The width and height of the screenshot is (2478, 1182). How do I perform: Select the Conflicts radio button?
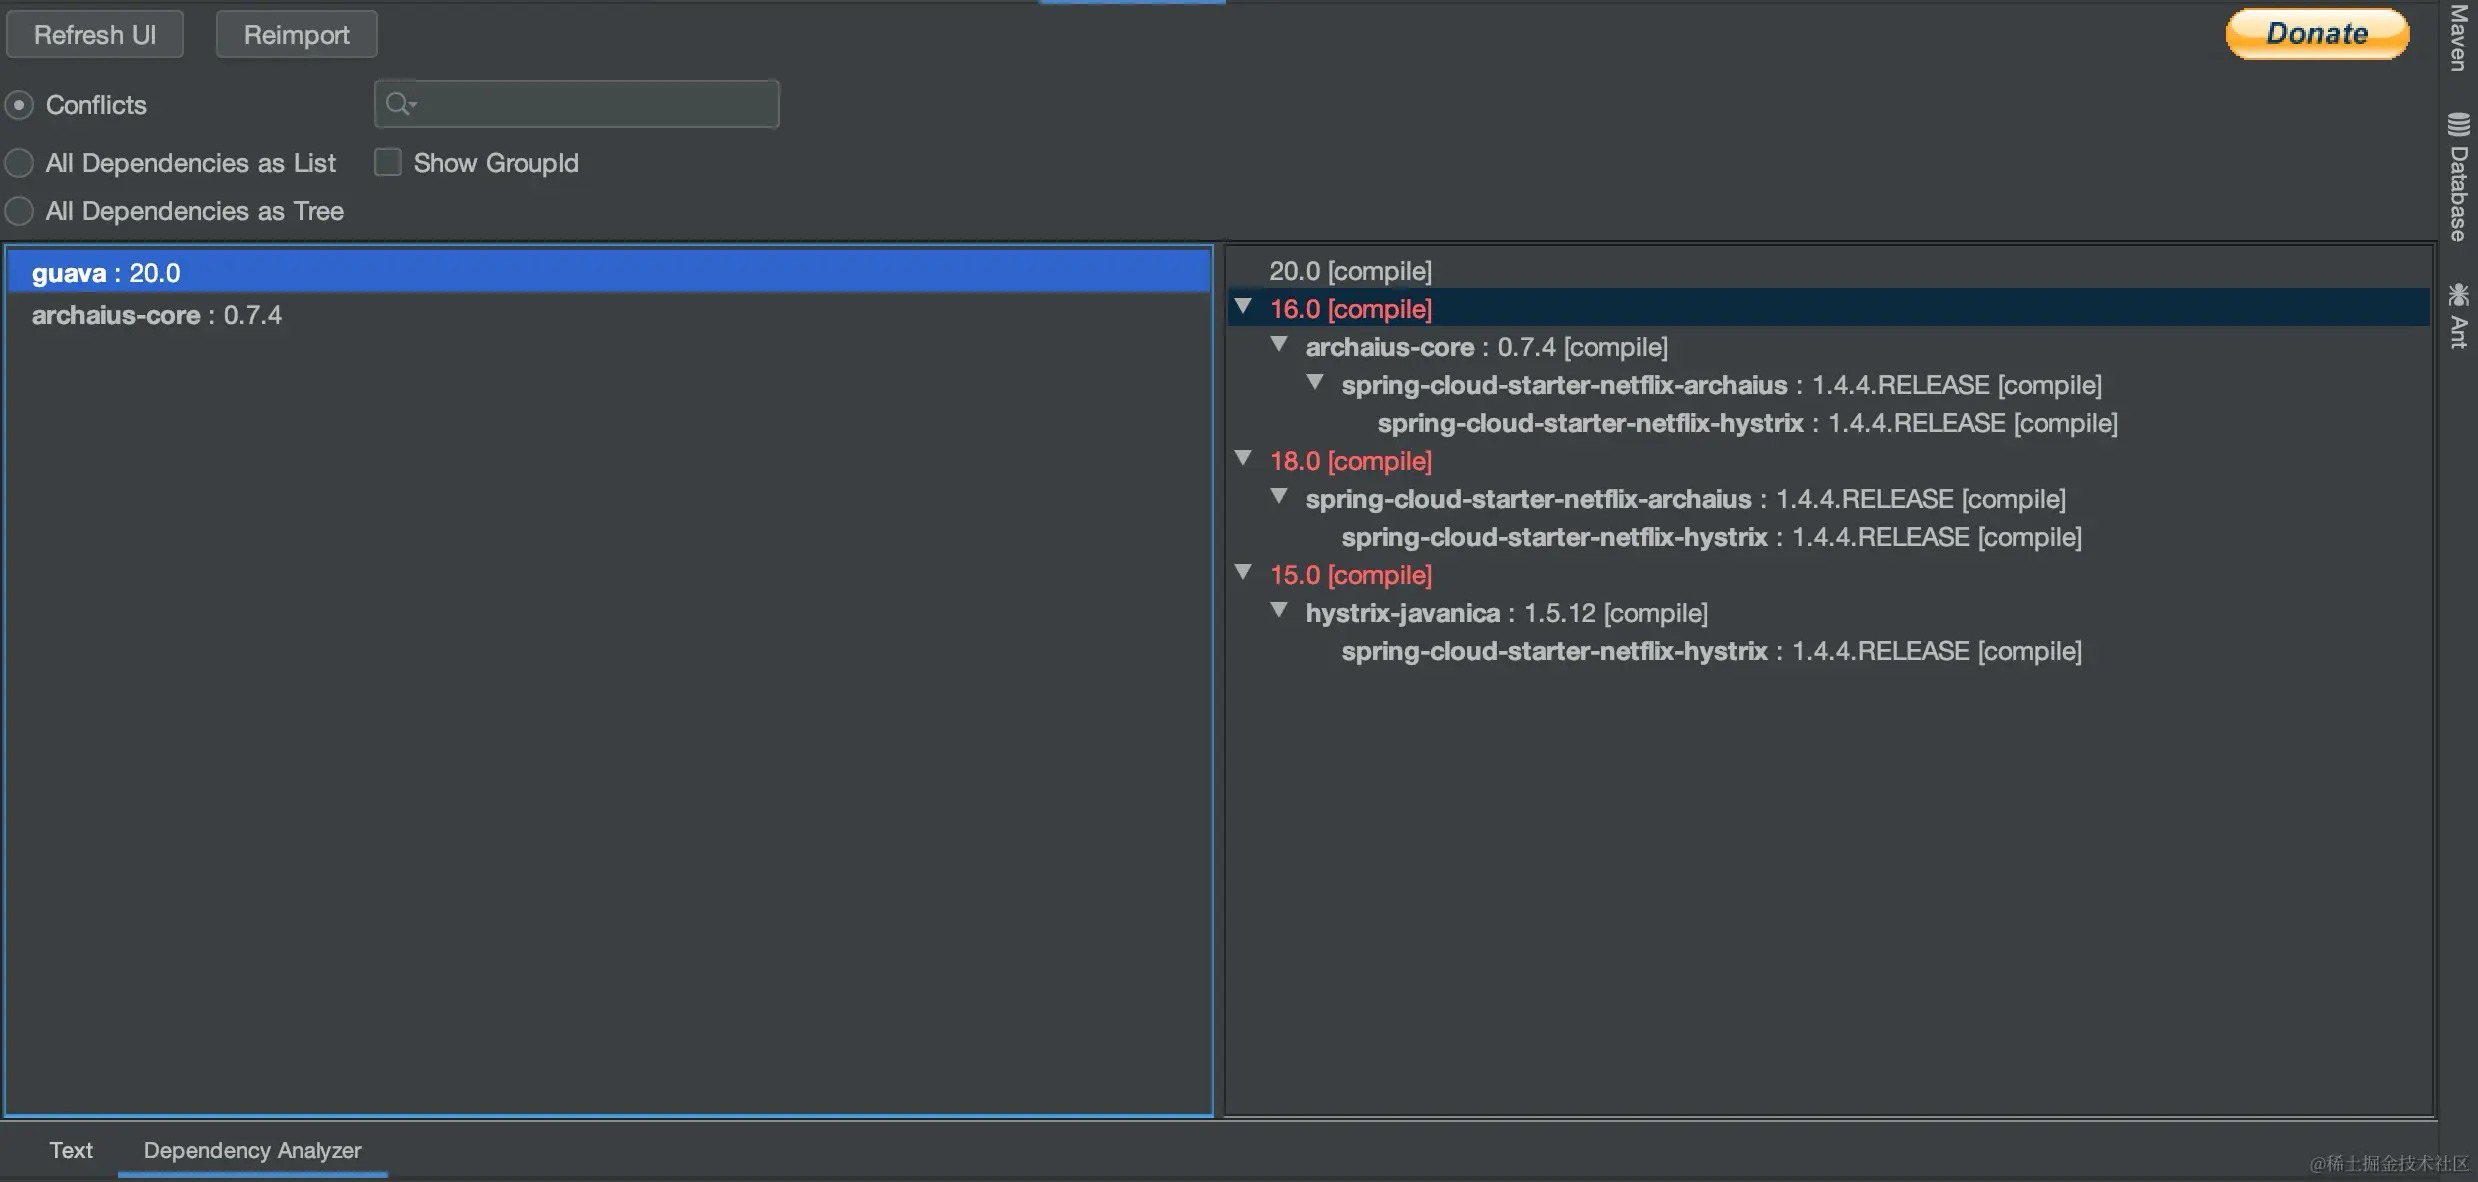coord(19,105)
